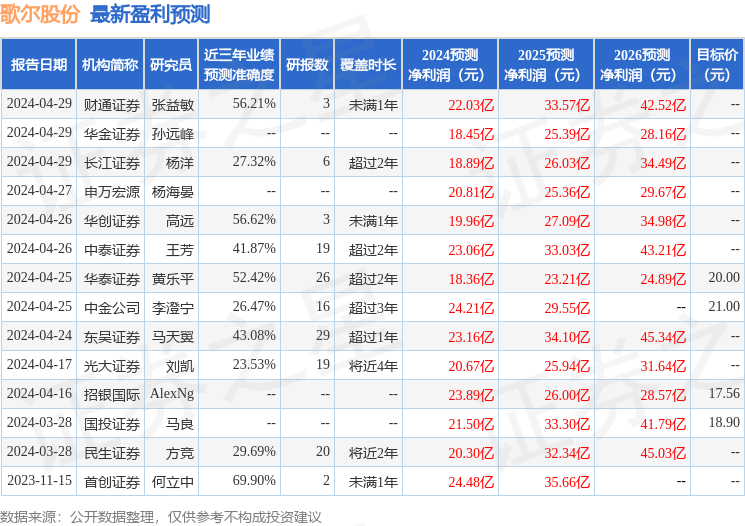745x526 pixels.
Task: Click the 2024预测净利润 column header
Action: coord(450,65)
